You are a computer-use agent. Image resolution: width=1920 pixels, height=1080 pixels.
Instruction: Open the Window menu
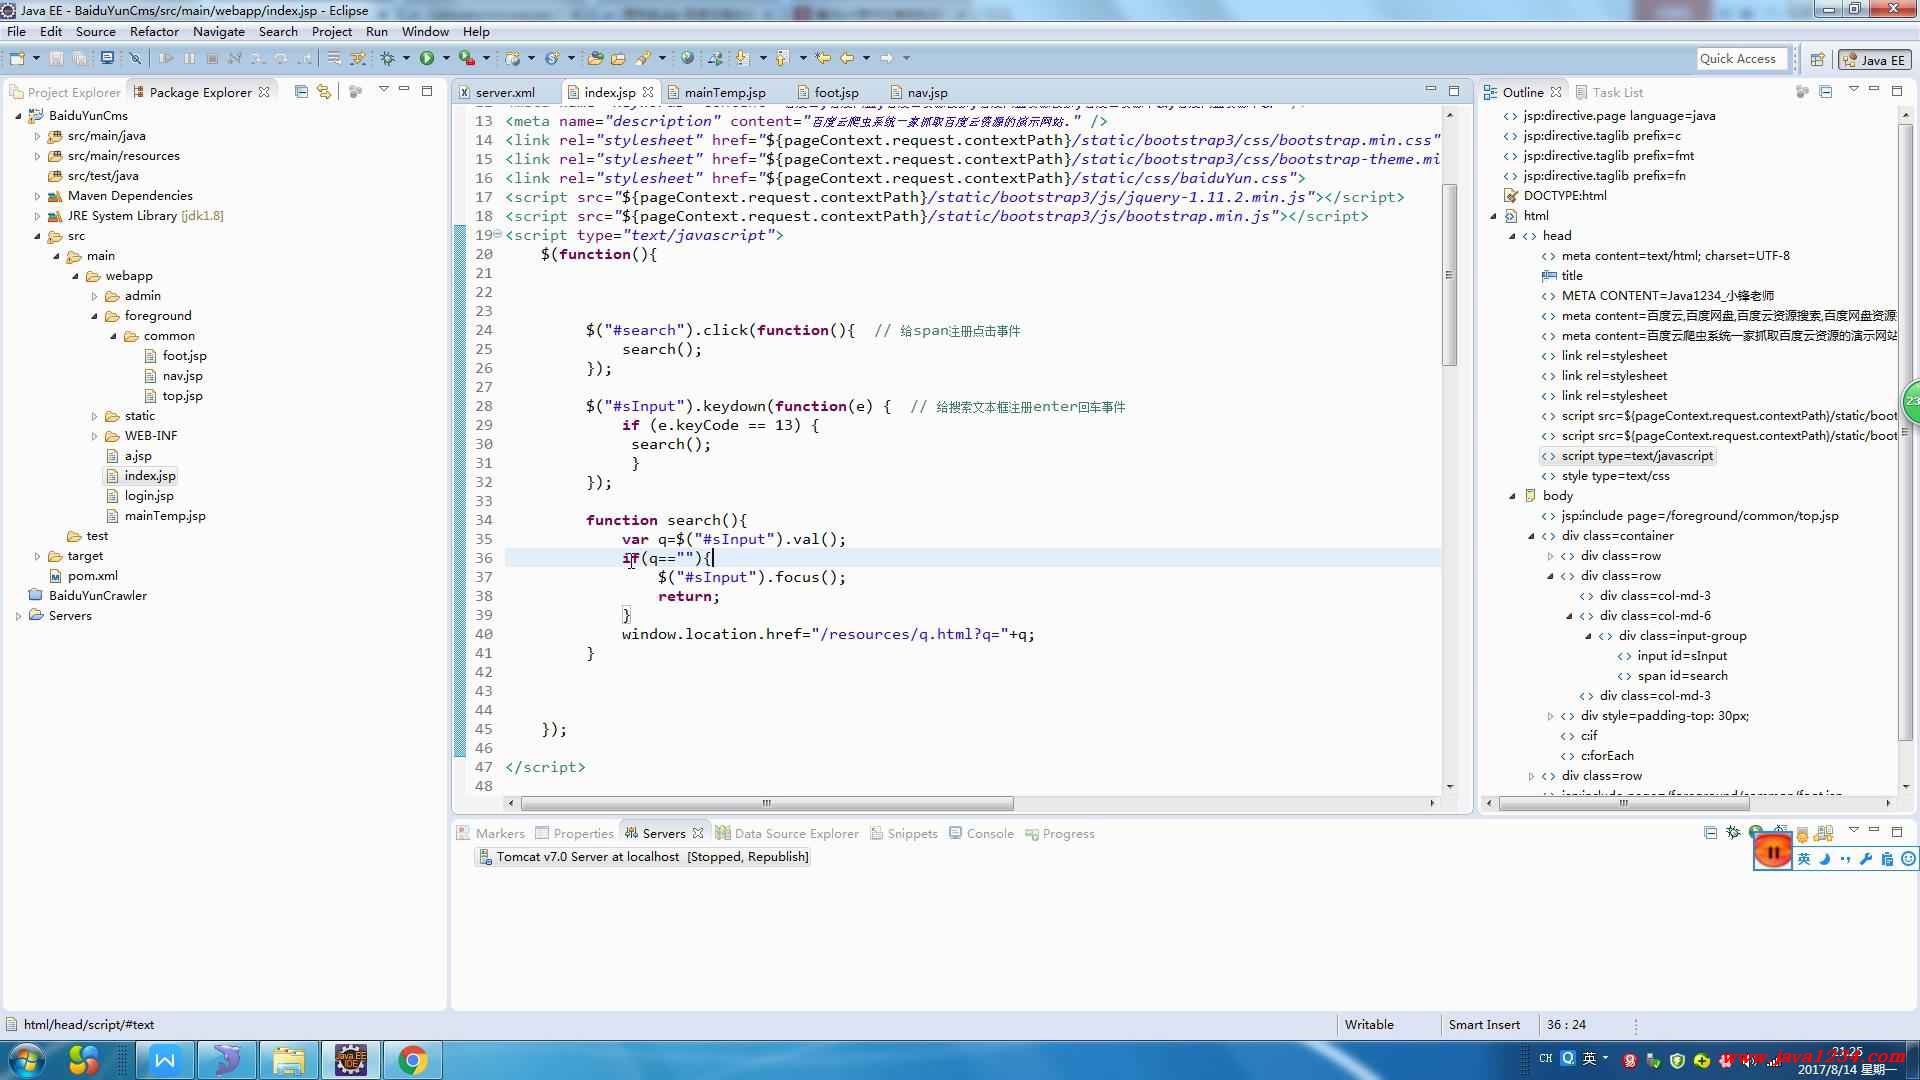click(425, 31)
